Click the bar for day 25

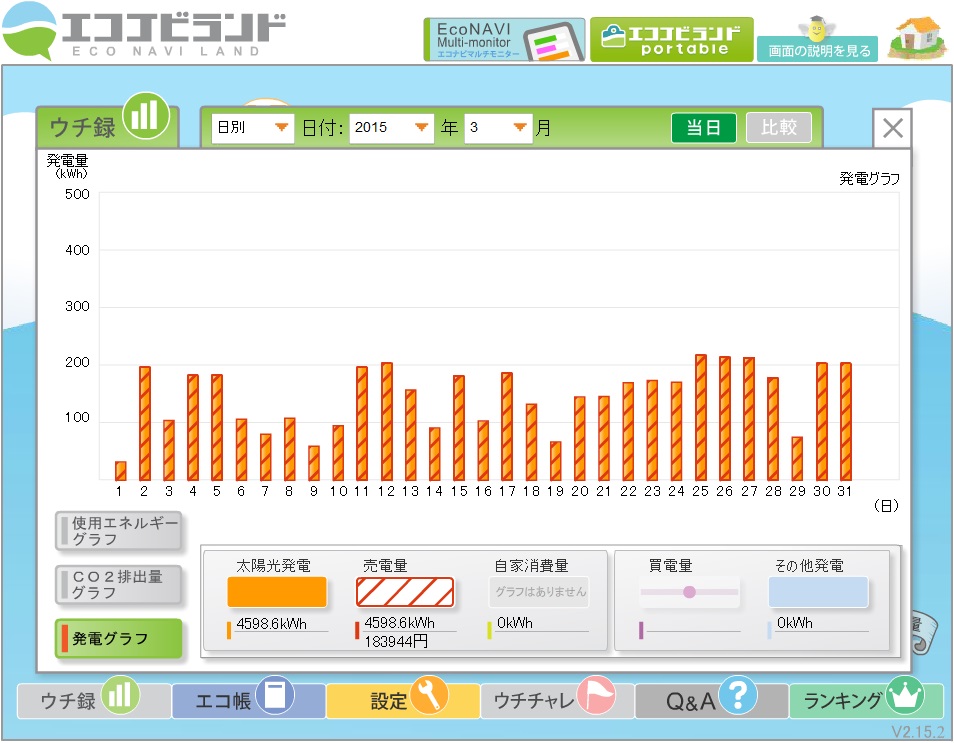pos(701,417)
